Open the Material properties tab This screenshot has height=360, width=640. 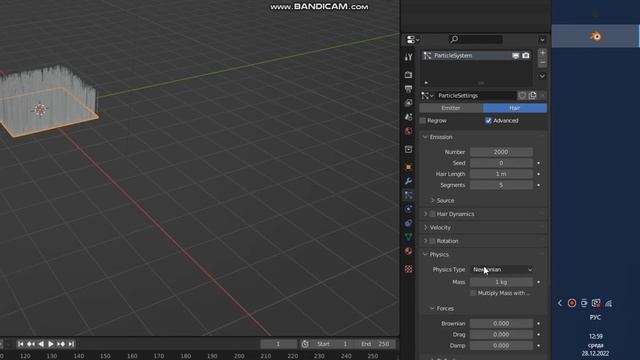[x=409, y=251]
